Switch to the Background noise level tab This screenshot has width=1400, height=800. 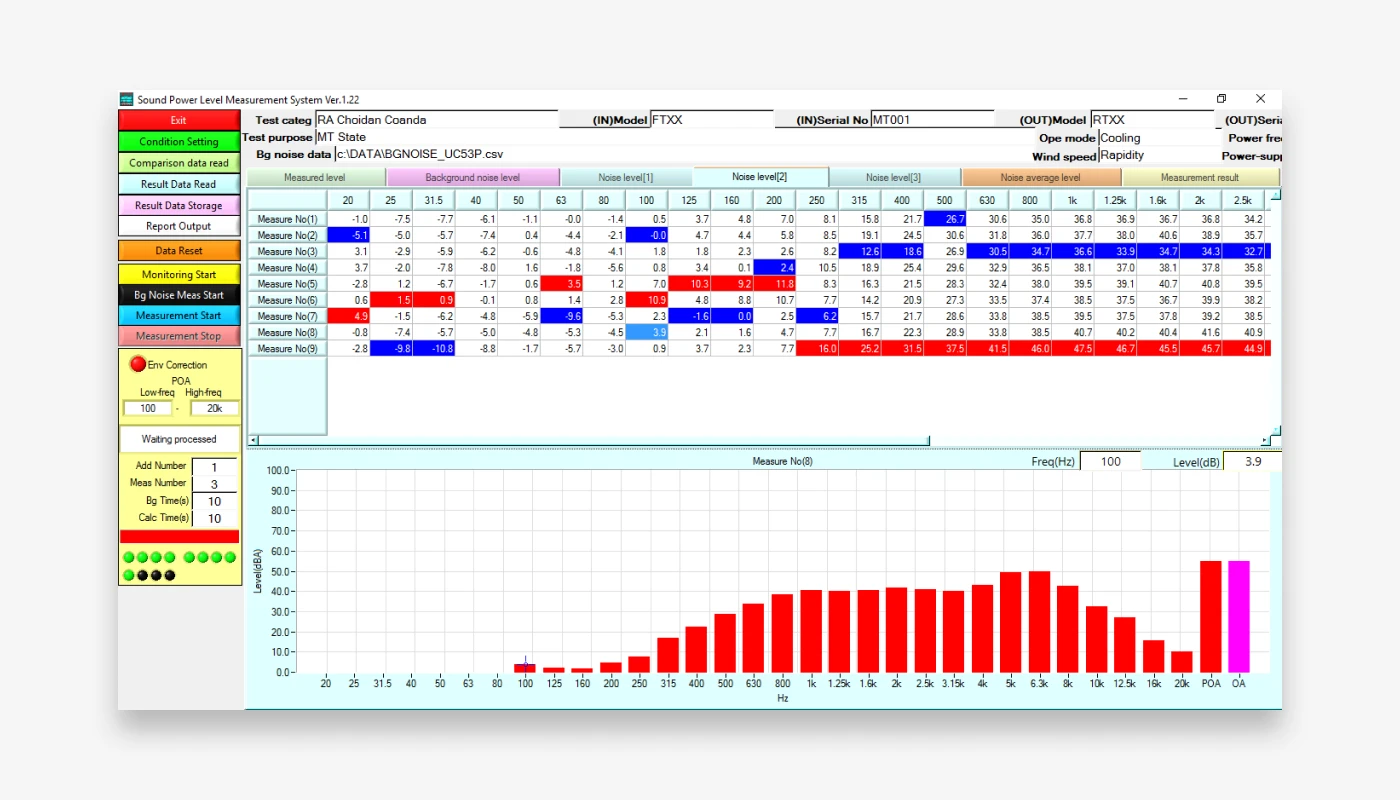coord(472,178)
